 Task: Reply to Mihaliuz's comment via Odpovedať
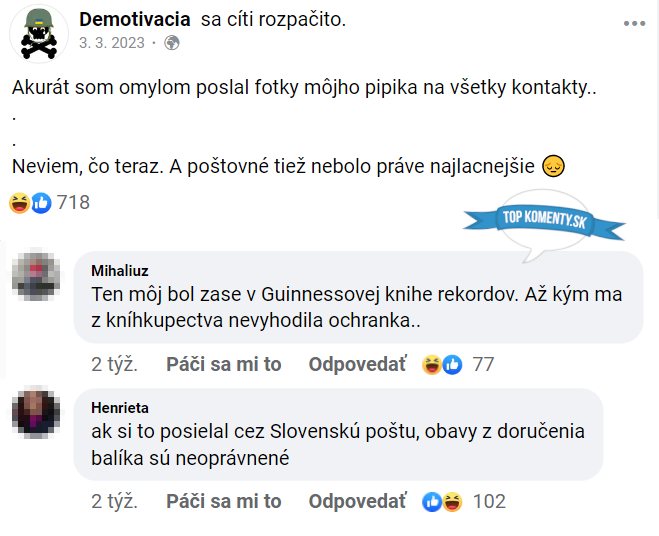click(x=357, y=364)
